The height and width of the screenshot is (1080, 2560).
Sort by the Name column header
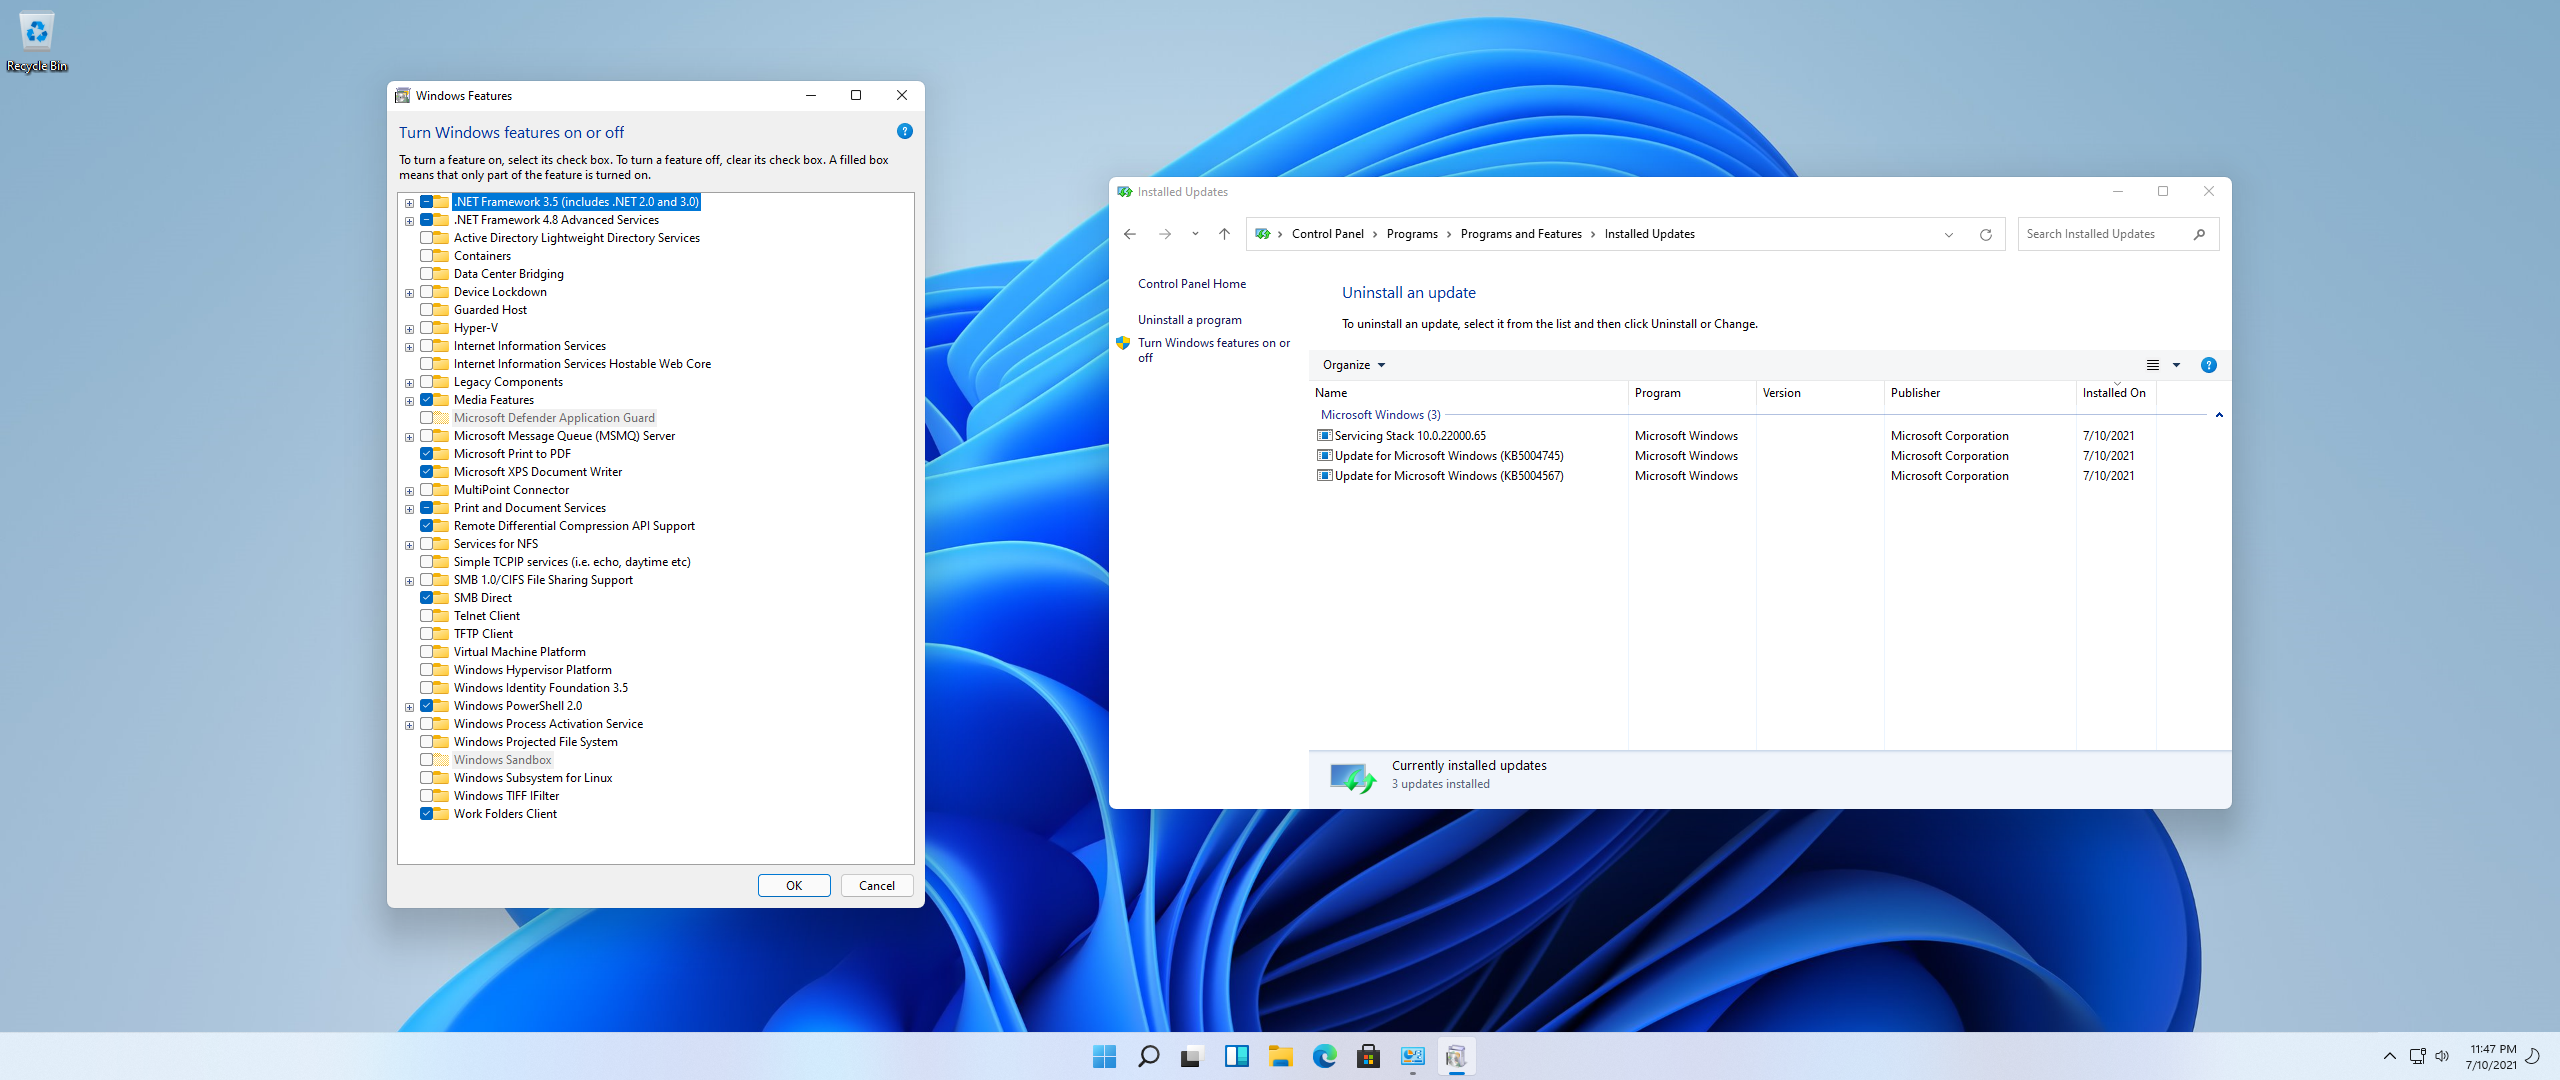click(1468, 393)
